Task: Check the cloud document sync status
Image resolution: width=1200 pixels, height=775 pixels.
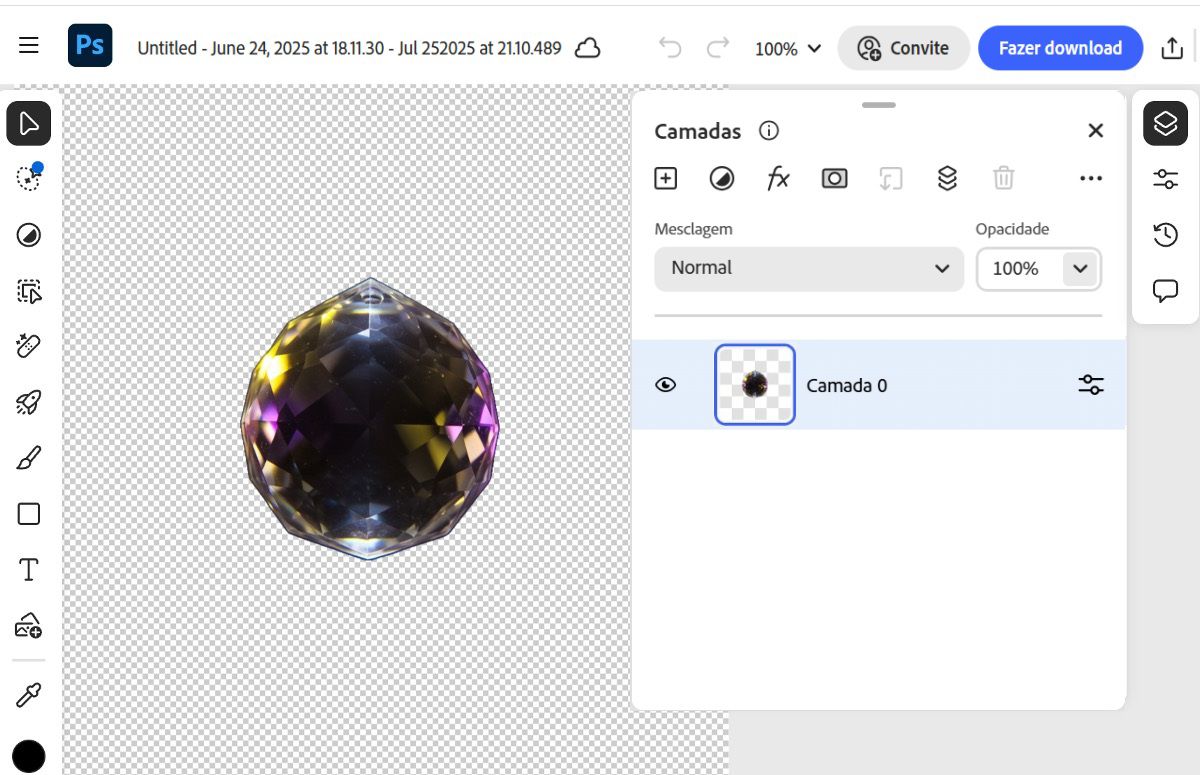Action: coord(588,48)
